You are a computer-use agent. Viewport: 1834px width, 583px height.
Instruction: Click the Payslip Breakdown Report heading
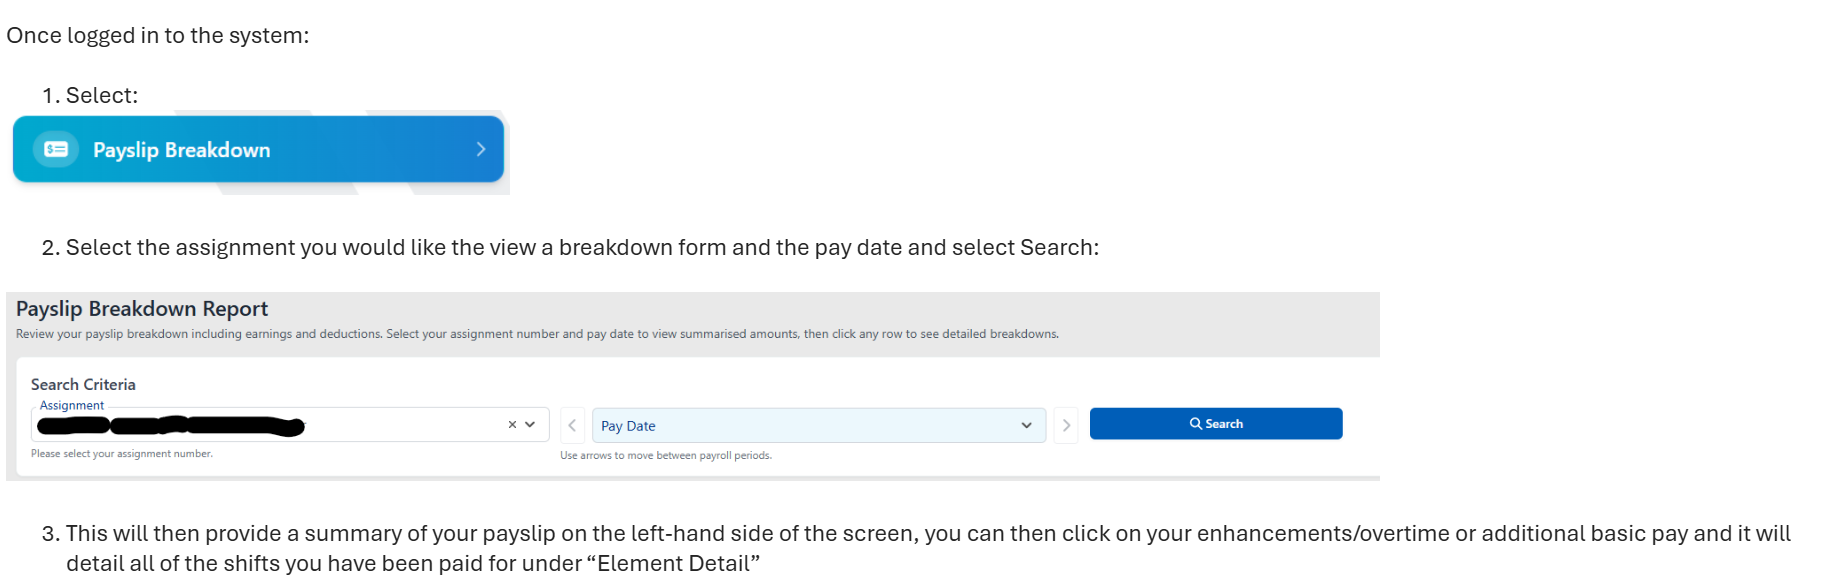click(142, 309)
